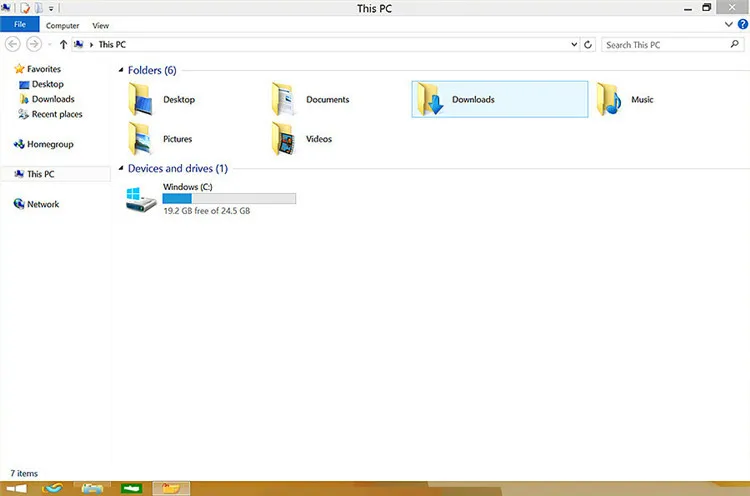The image size is (750, 496).
Task: Expand the ribbon with the chevron
Action: coord(728,24)
